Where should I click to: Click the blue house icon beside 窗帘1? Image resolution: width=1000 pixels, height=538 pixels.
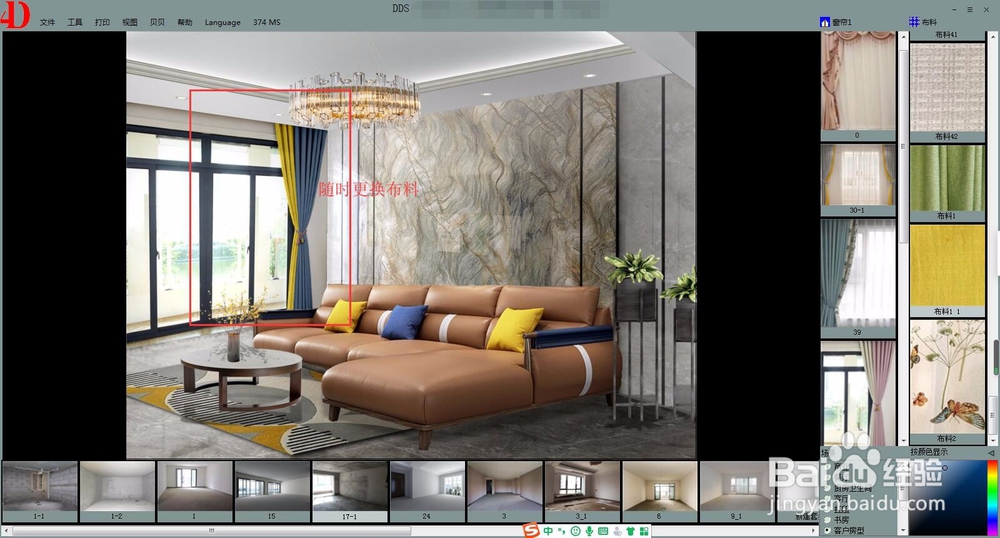pyautogui.click(x=825, y=22)
